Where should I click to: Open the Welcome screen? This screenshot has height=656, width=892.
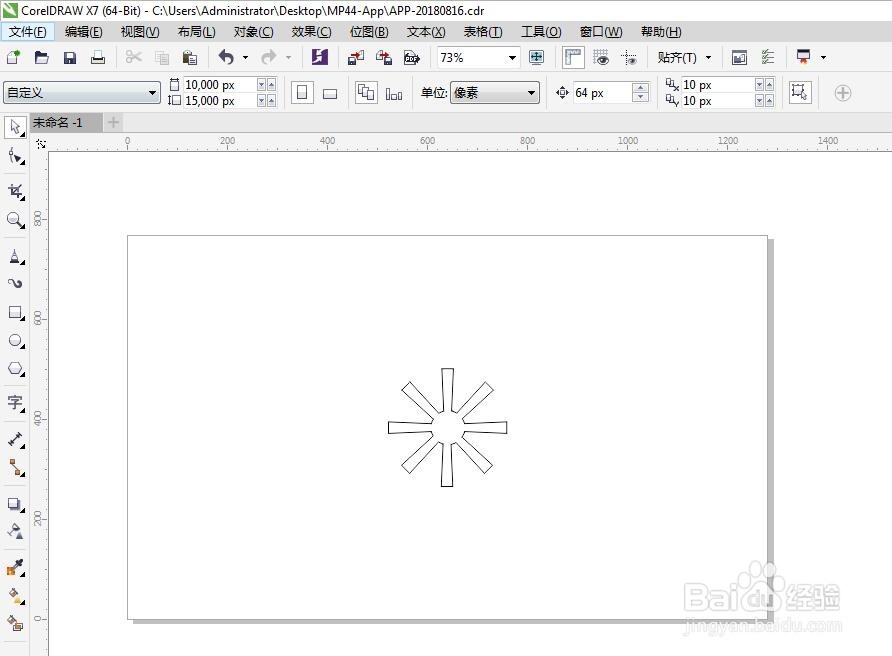[739, 57]
